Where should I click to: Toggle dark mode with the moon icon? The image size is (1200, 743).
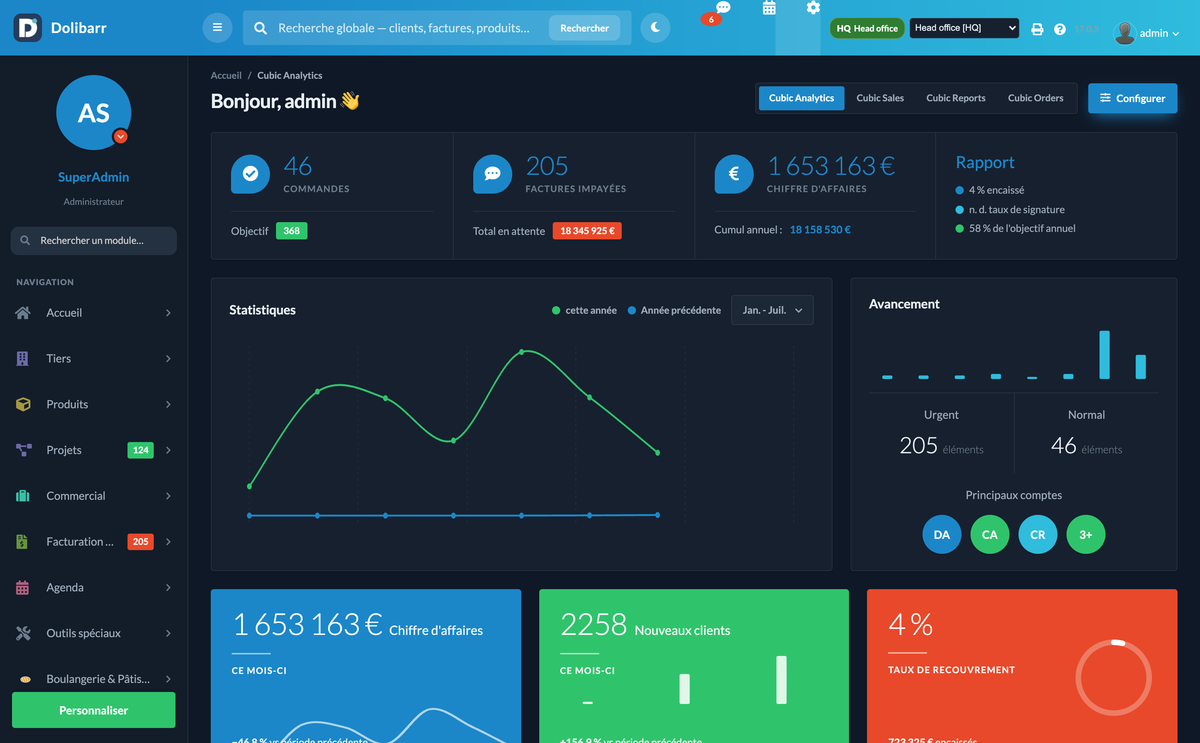coord(655,28)
